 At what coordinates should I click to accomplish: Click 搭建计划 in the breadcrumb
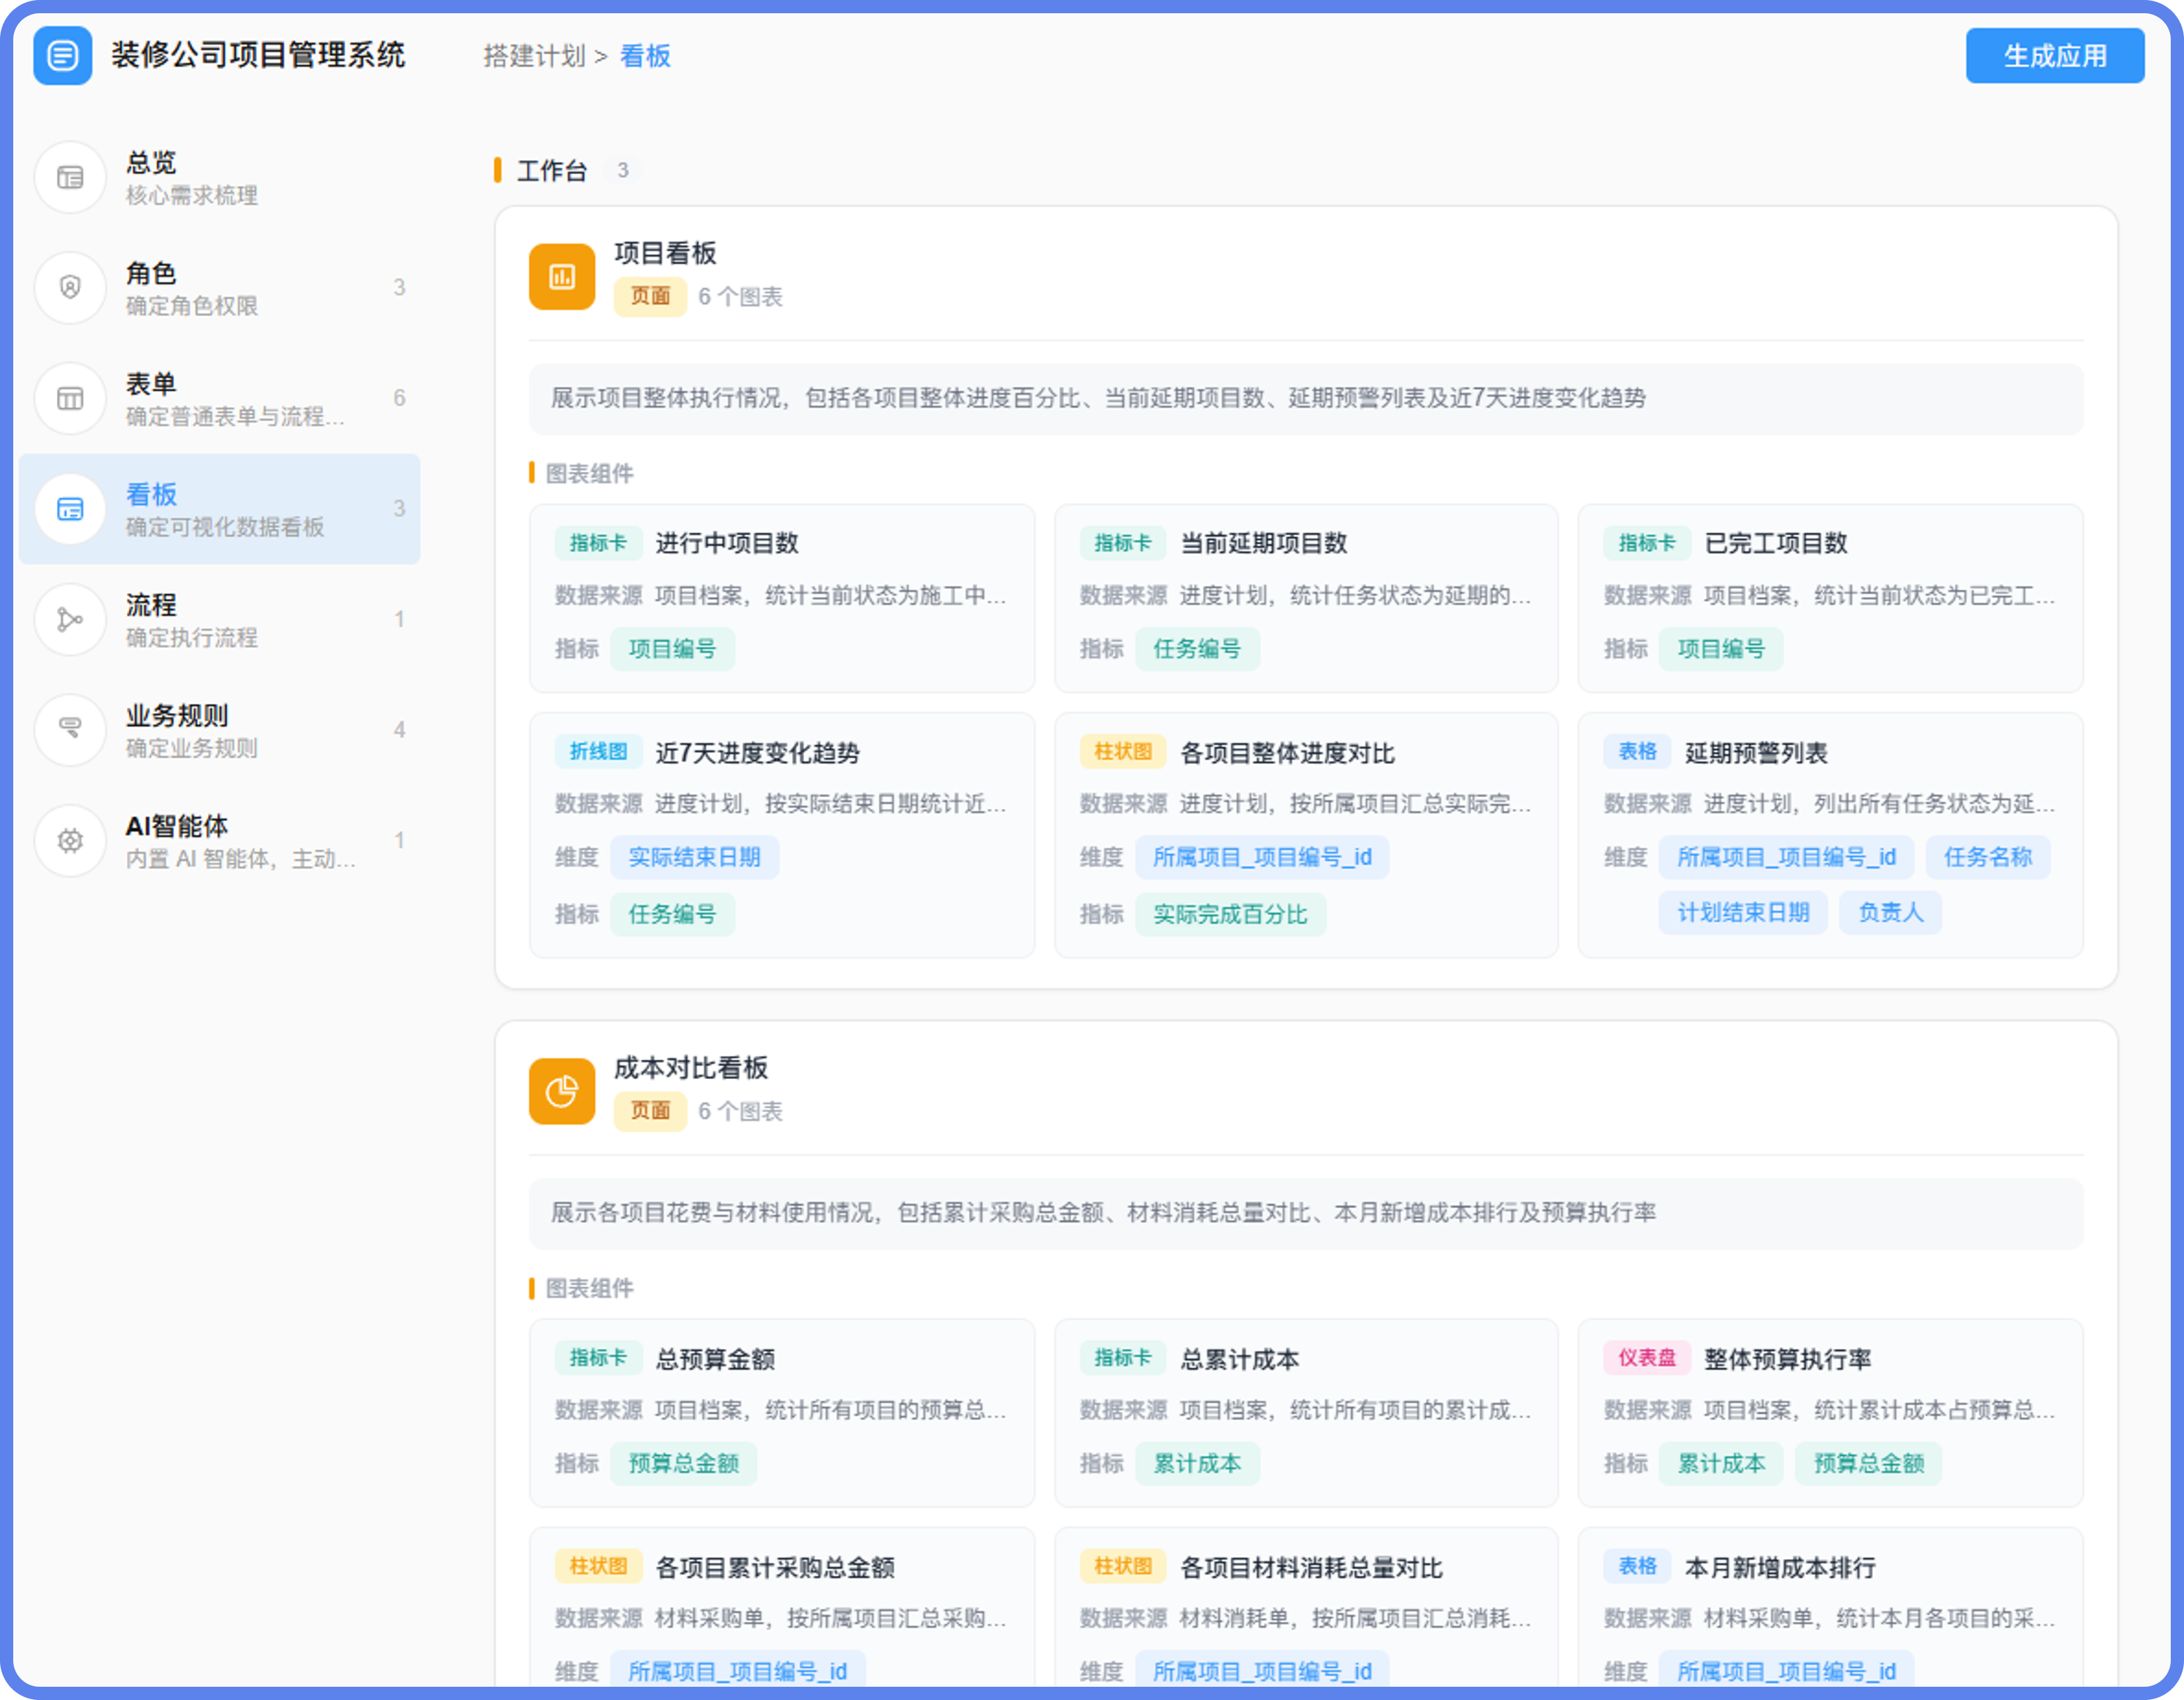[534, 56]
